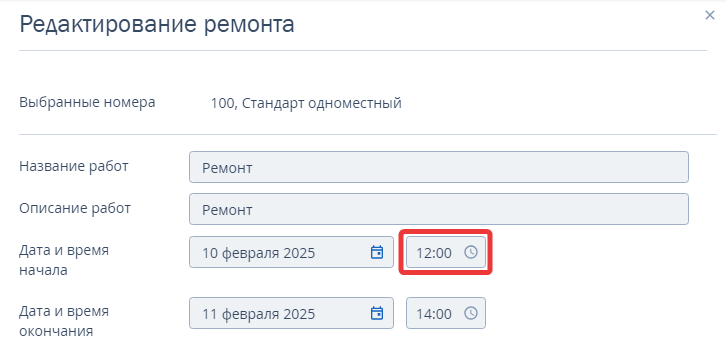727x360 pixels.
Task: Open clock picker for 12:00 start time
Action: (x=471, y=252)
